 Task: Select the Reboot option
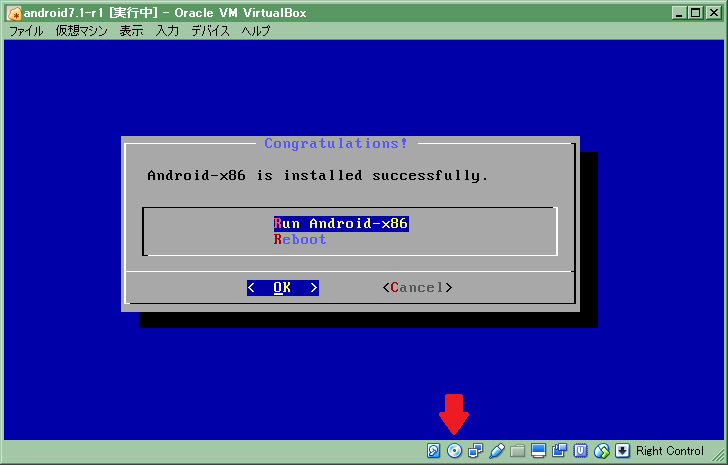coord(300,239)
